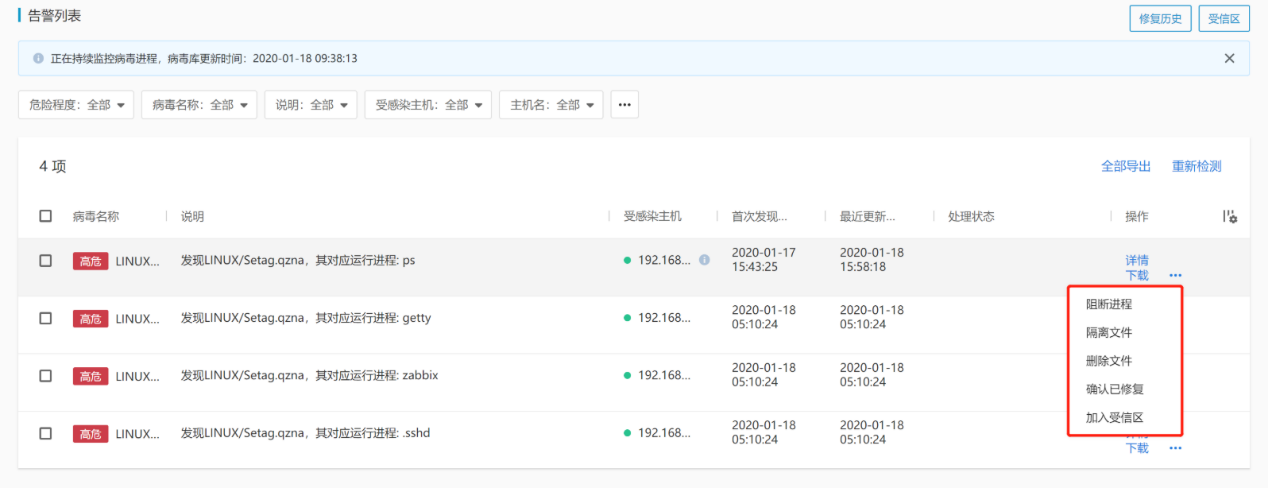The height and width of the screenshot is (488, 1268).
Task: Open 详情 link for the first alert
Action: click(1137, 260)
